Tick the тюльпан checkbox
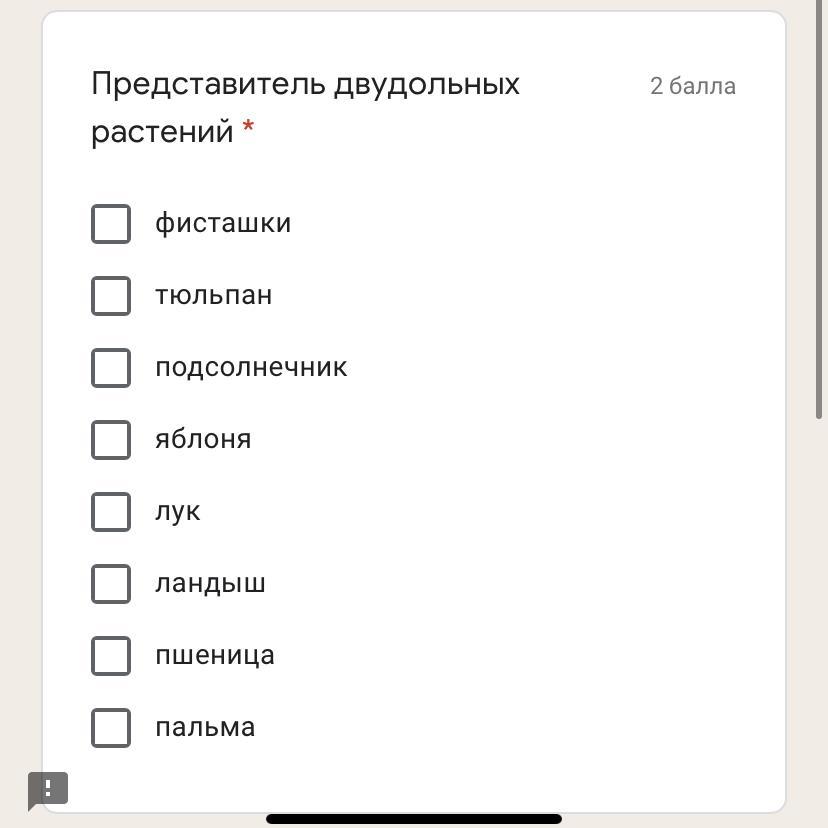The height and width of the screenshot is (828, 828). [111, 296]
